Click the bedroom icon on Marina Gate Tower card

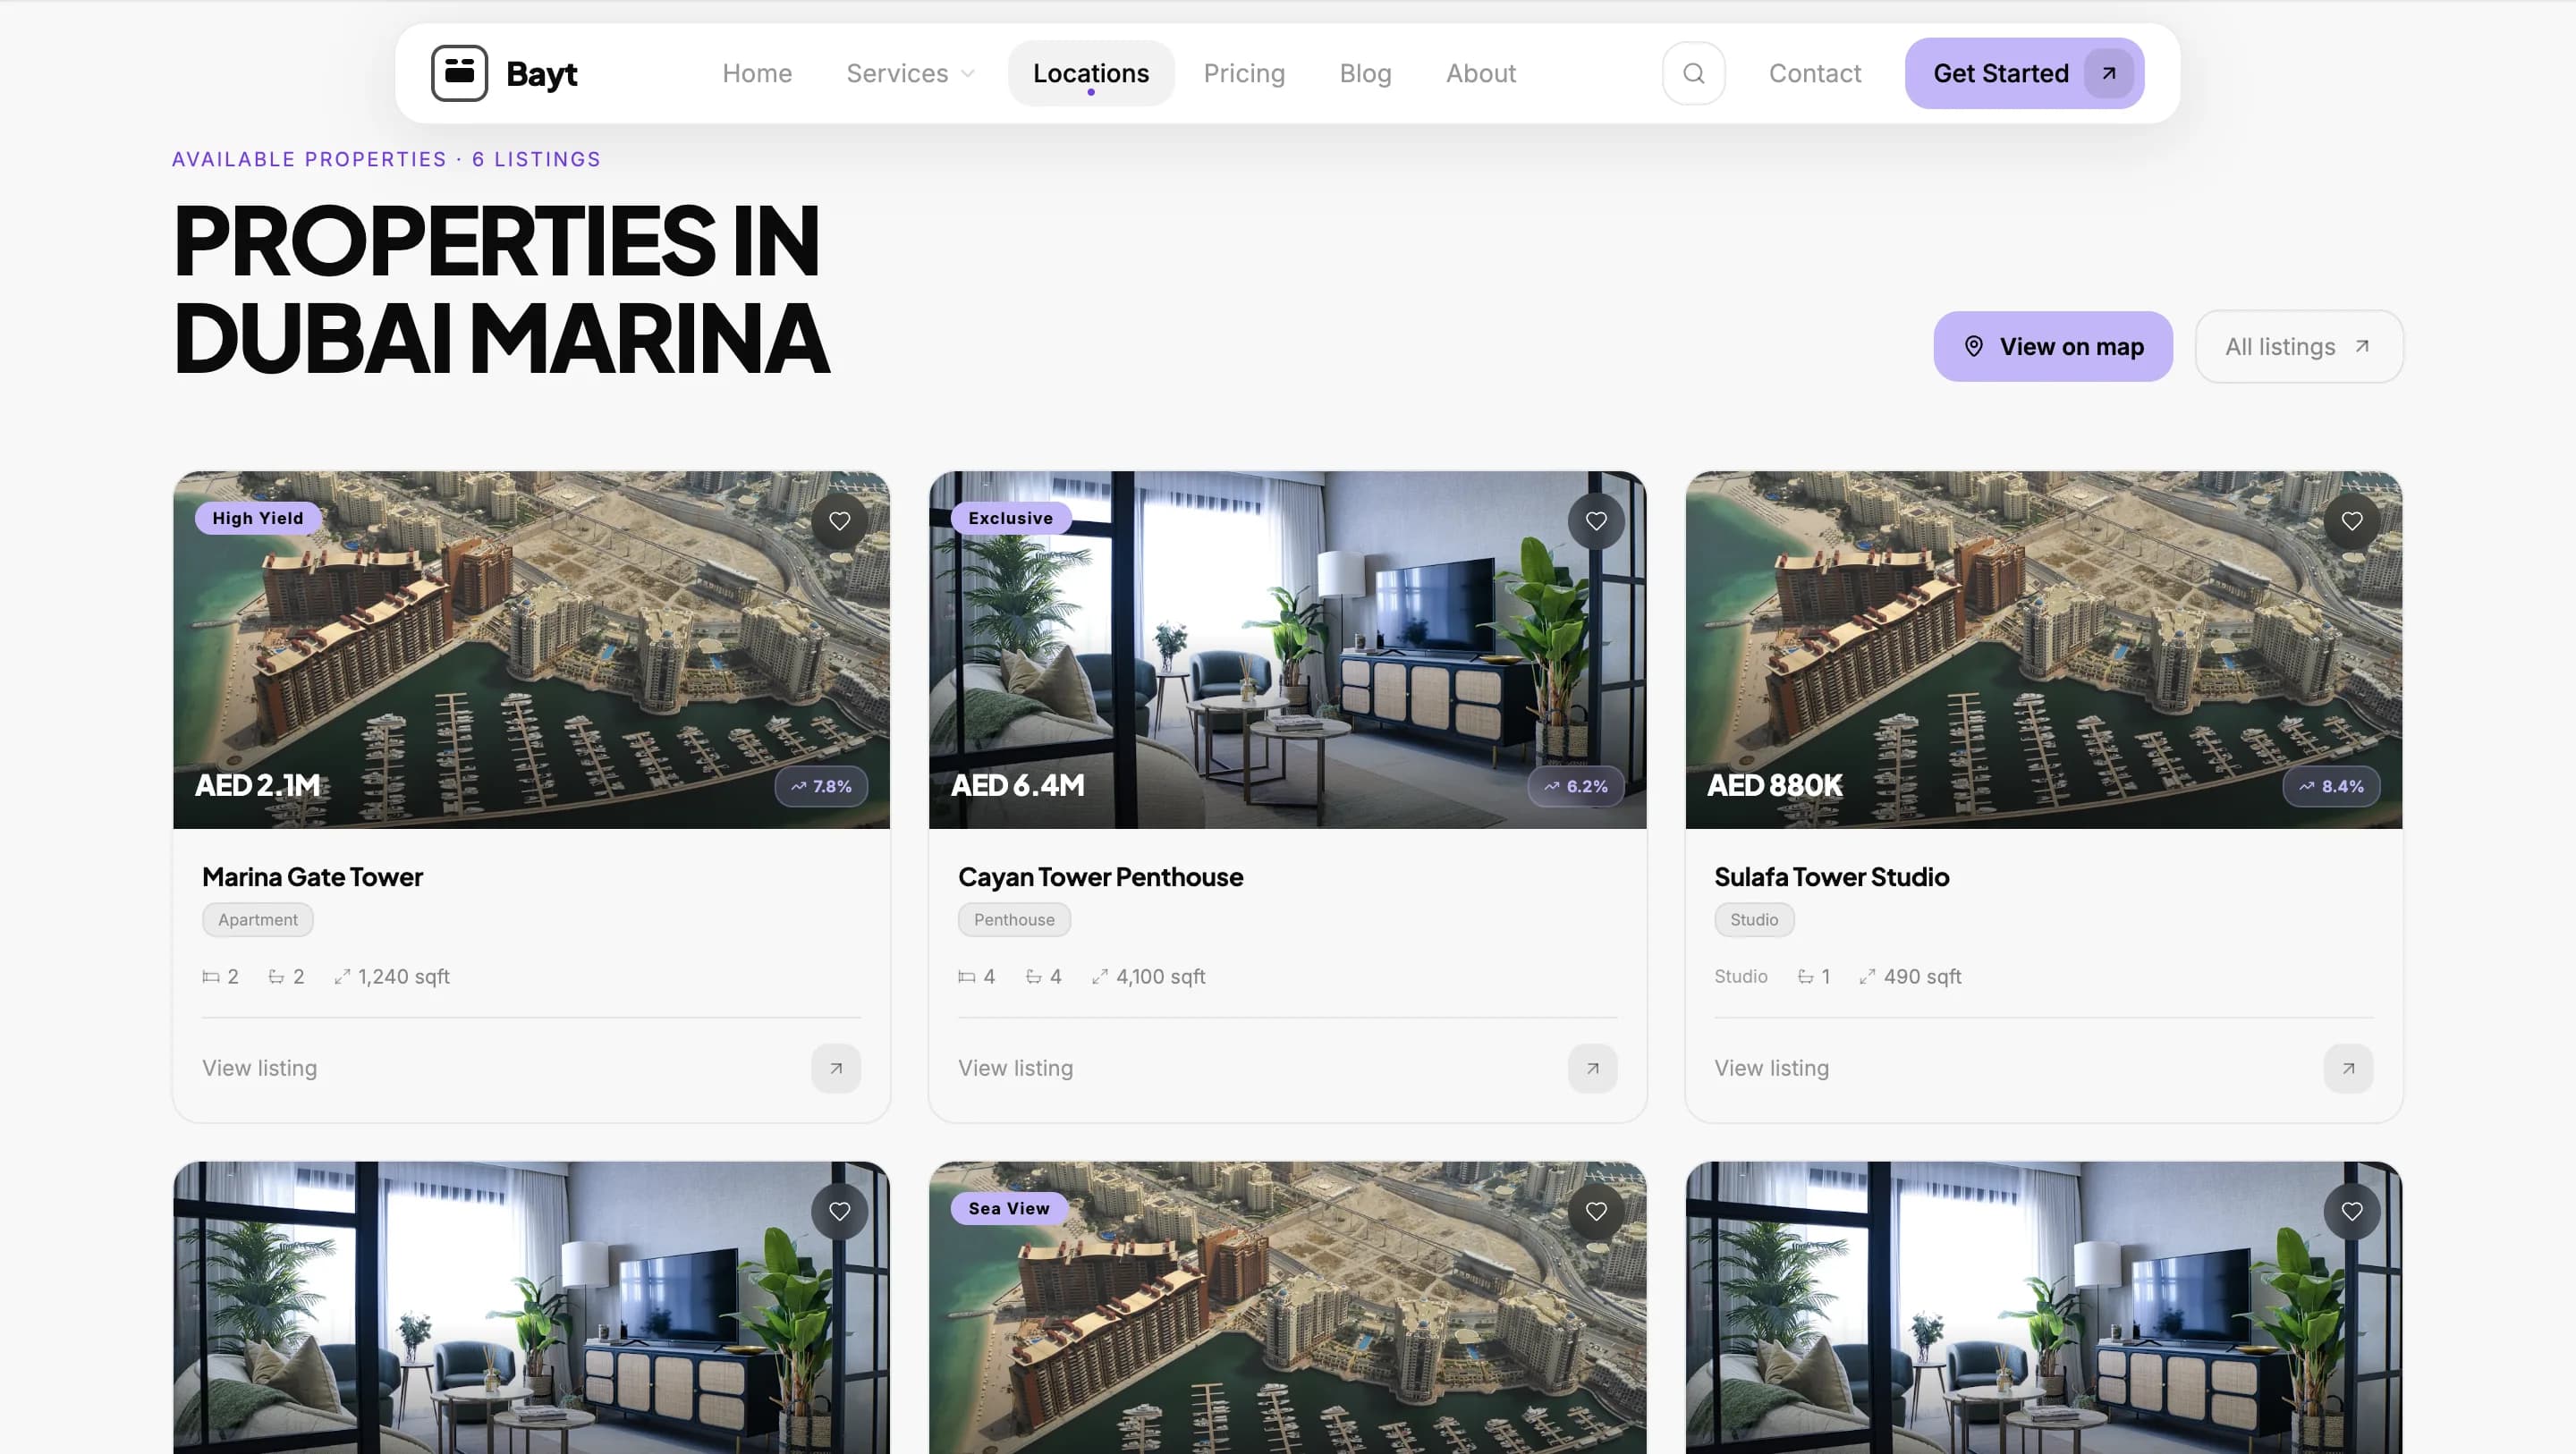[209, 976]
